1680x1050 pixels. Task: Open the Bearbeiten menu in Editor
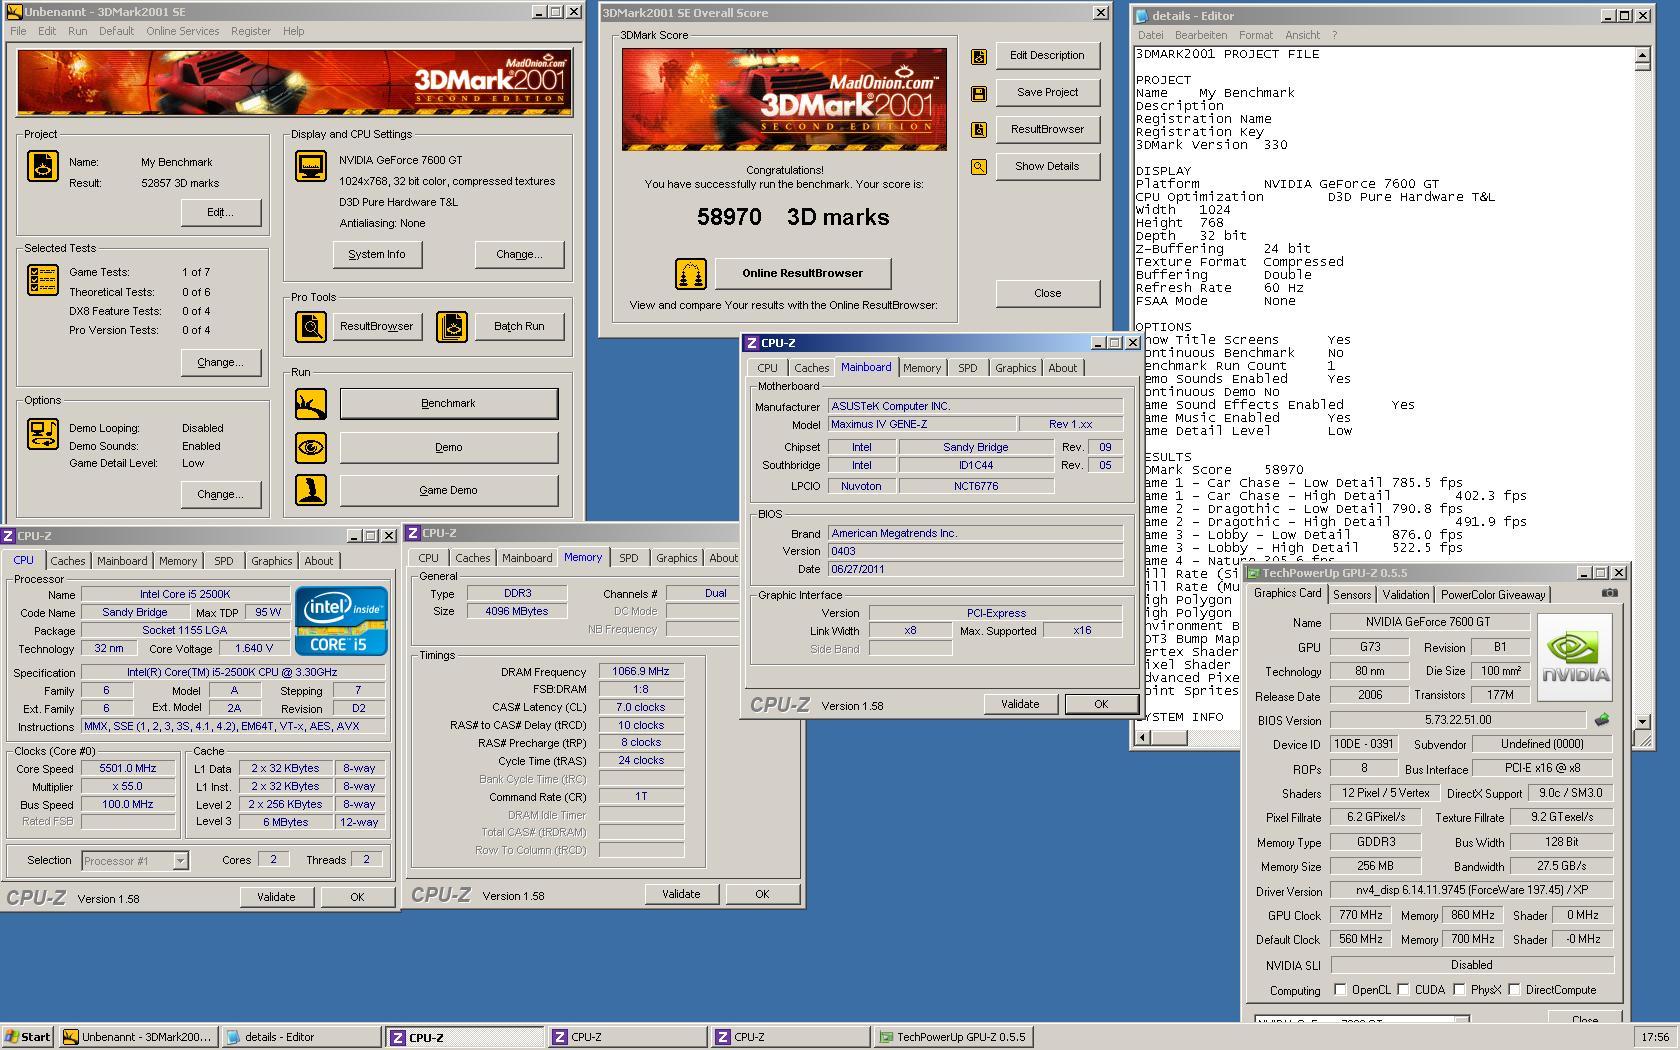click(1201, 35)
